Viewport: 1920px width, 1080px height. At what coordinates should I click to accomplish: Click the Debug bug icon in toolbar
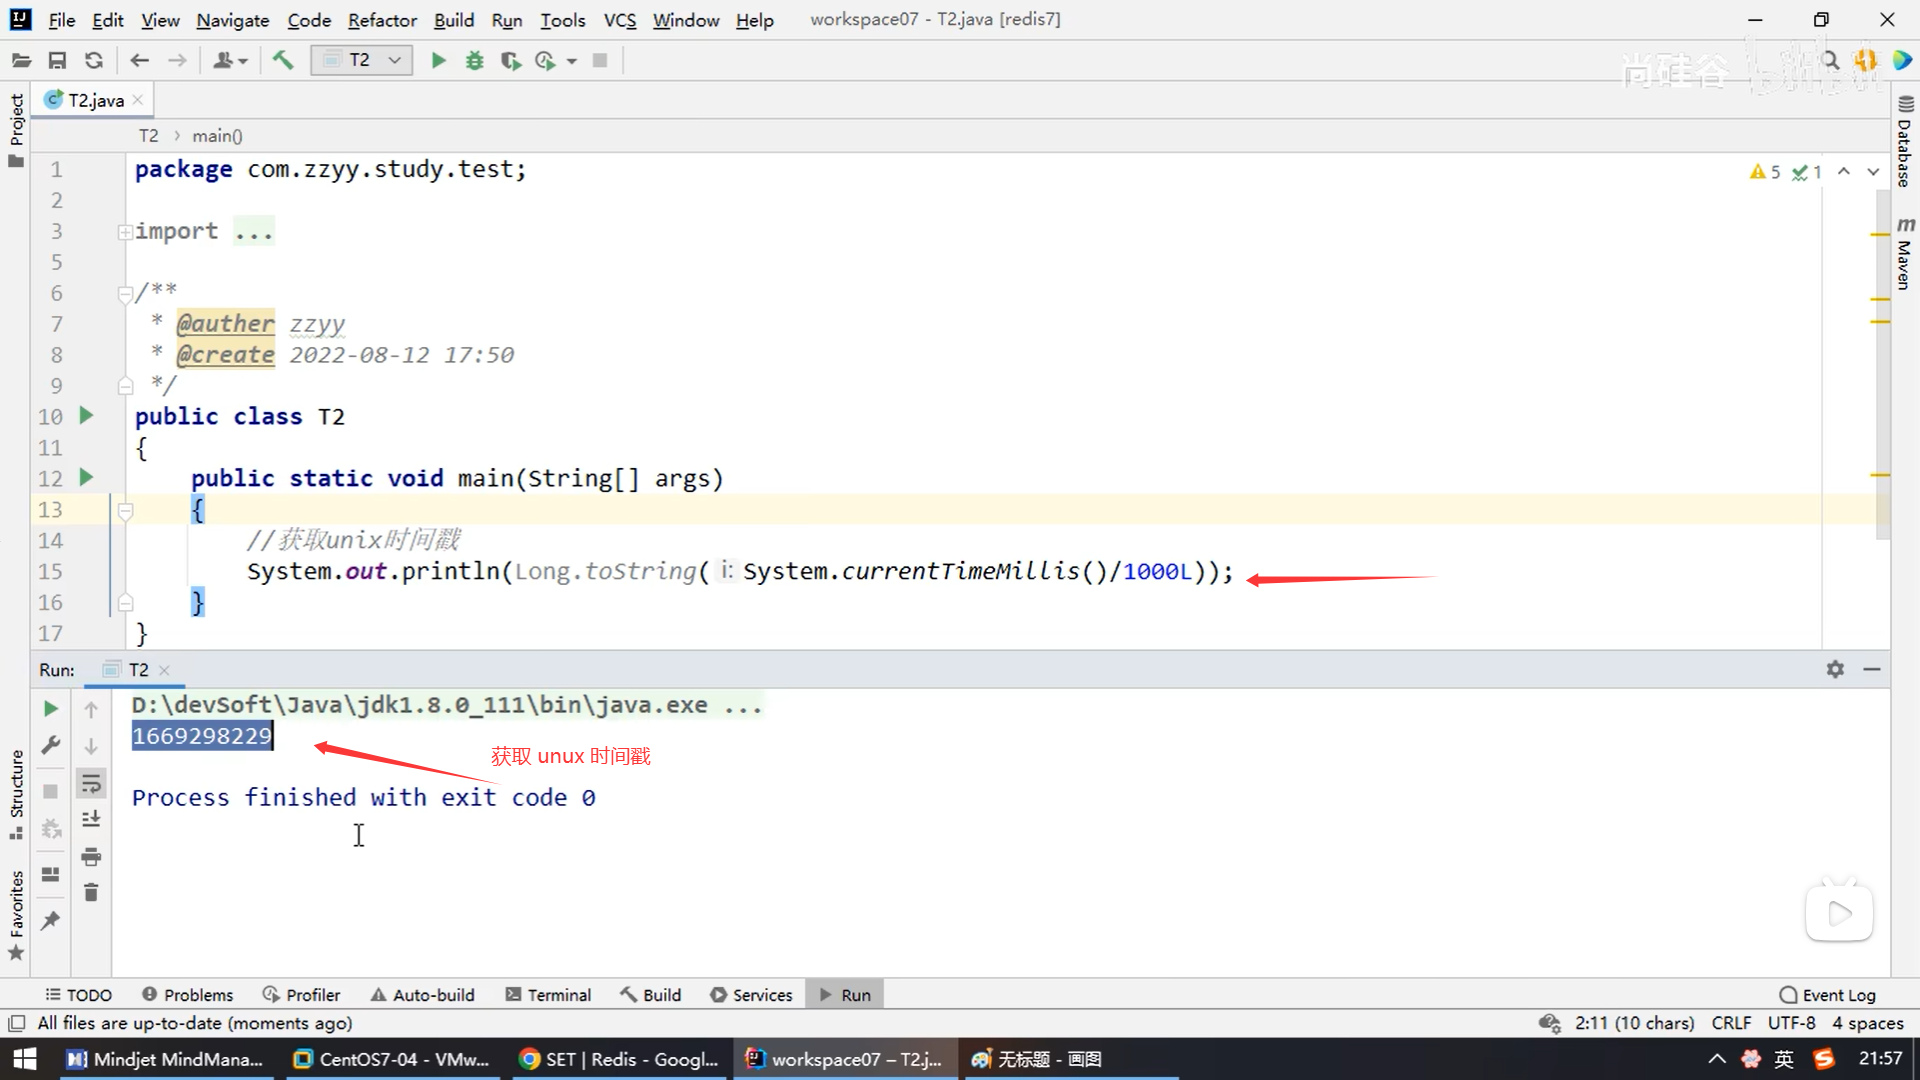click(x=474, y=61)
